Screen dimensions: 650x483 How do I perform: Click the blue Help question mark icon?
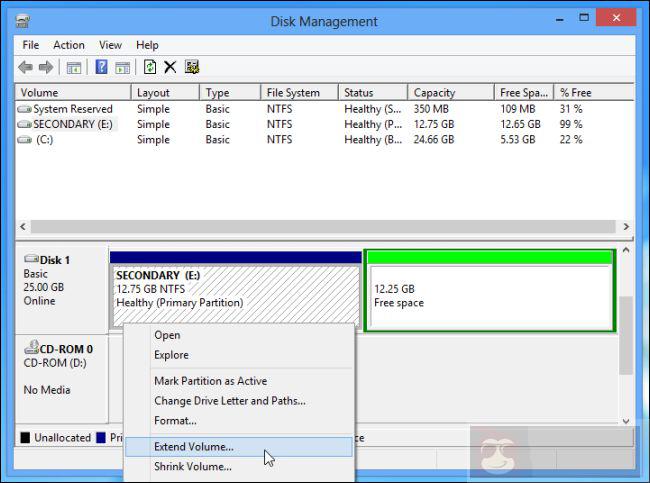[x=101, y=67]
